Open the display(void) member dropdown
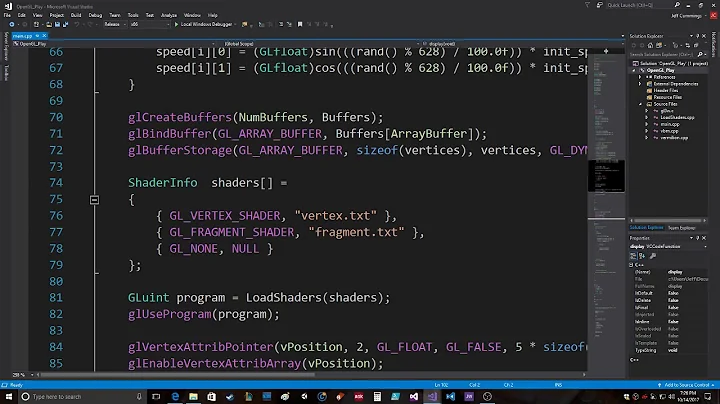The height and width of the screenshot is (404, 720). 523,44
